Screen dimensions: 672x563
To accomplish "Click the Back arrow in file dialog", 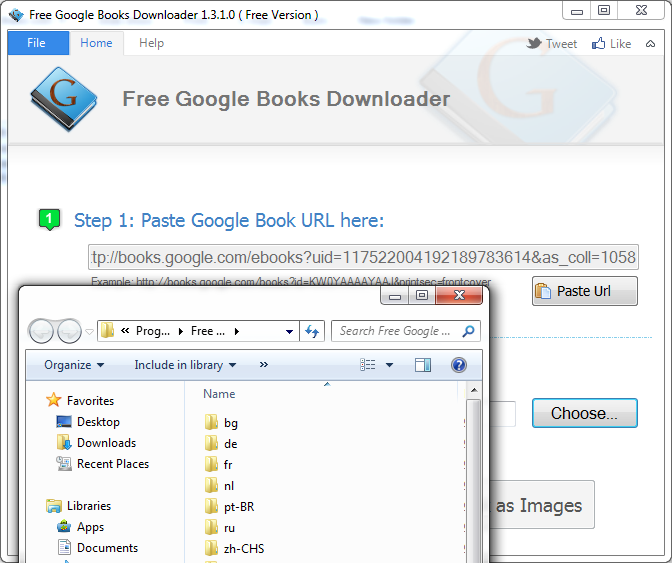I will [41, 331].
